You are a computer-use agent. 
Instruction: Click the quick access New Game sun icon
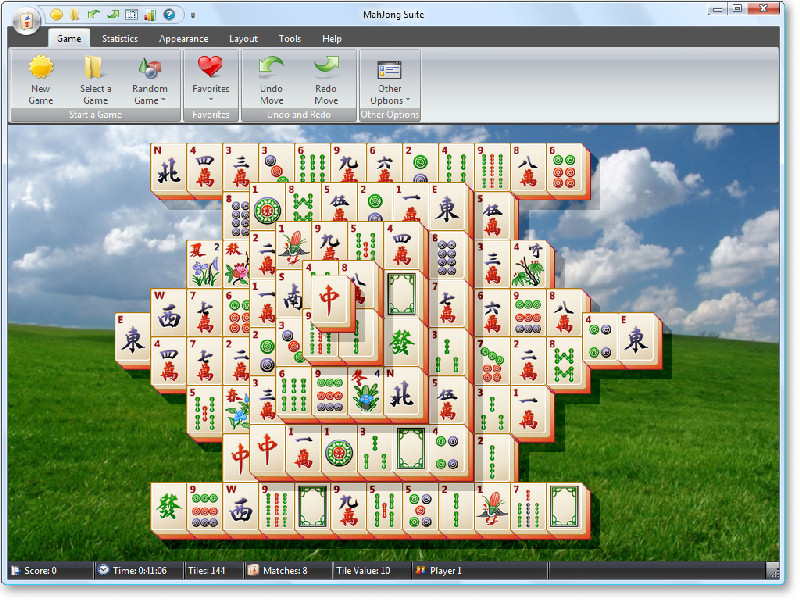pyautogui.click(x=56, y=14)
